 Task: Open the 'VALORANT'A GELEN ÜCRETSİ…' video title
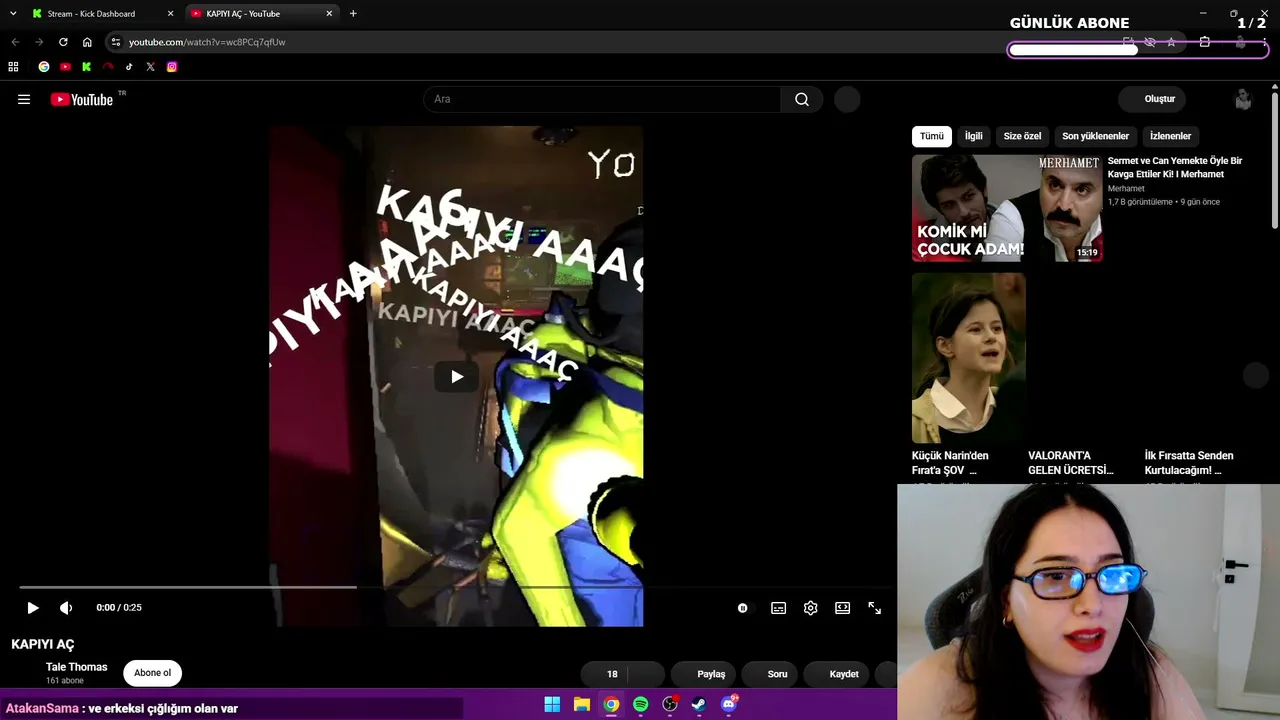click(x=1071, y=463)
